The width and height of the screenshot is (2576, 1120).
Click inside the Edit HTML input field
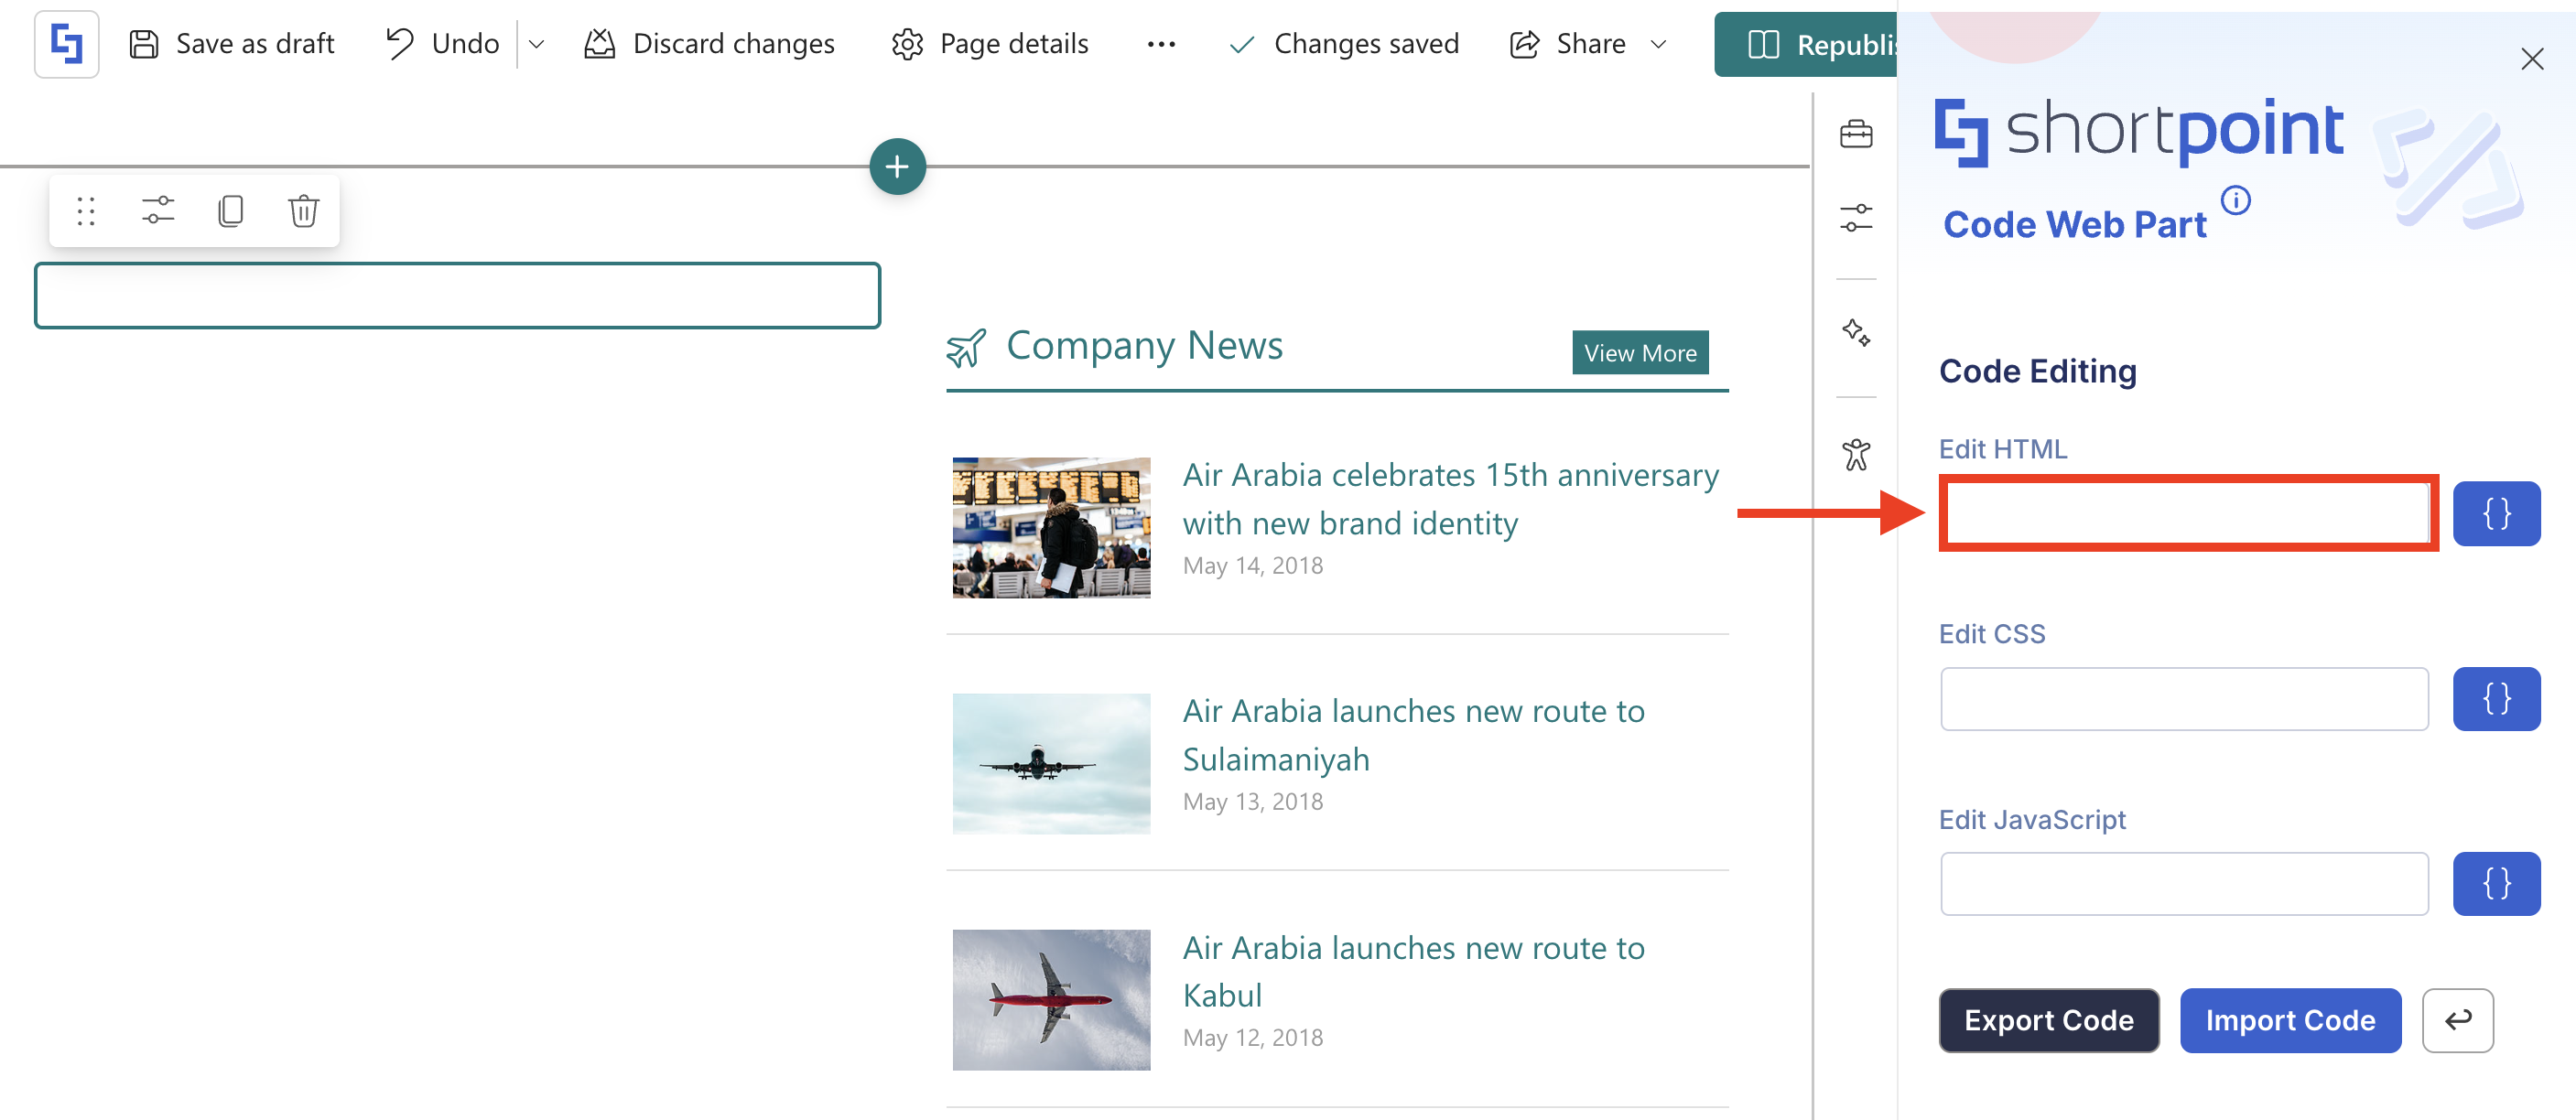[x=2186, y=514]
